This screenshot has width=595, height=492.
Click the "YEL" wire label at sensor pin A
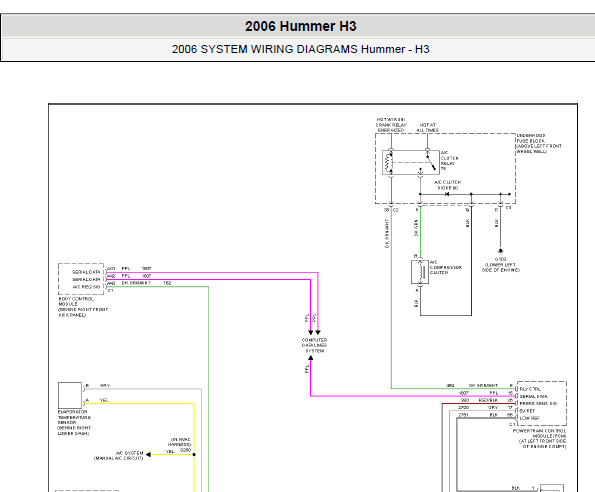(104, 400)
